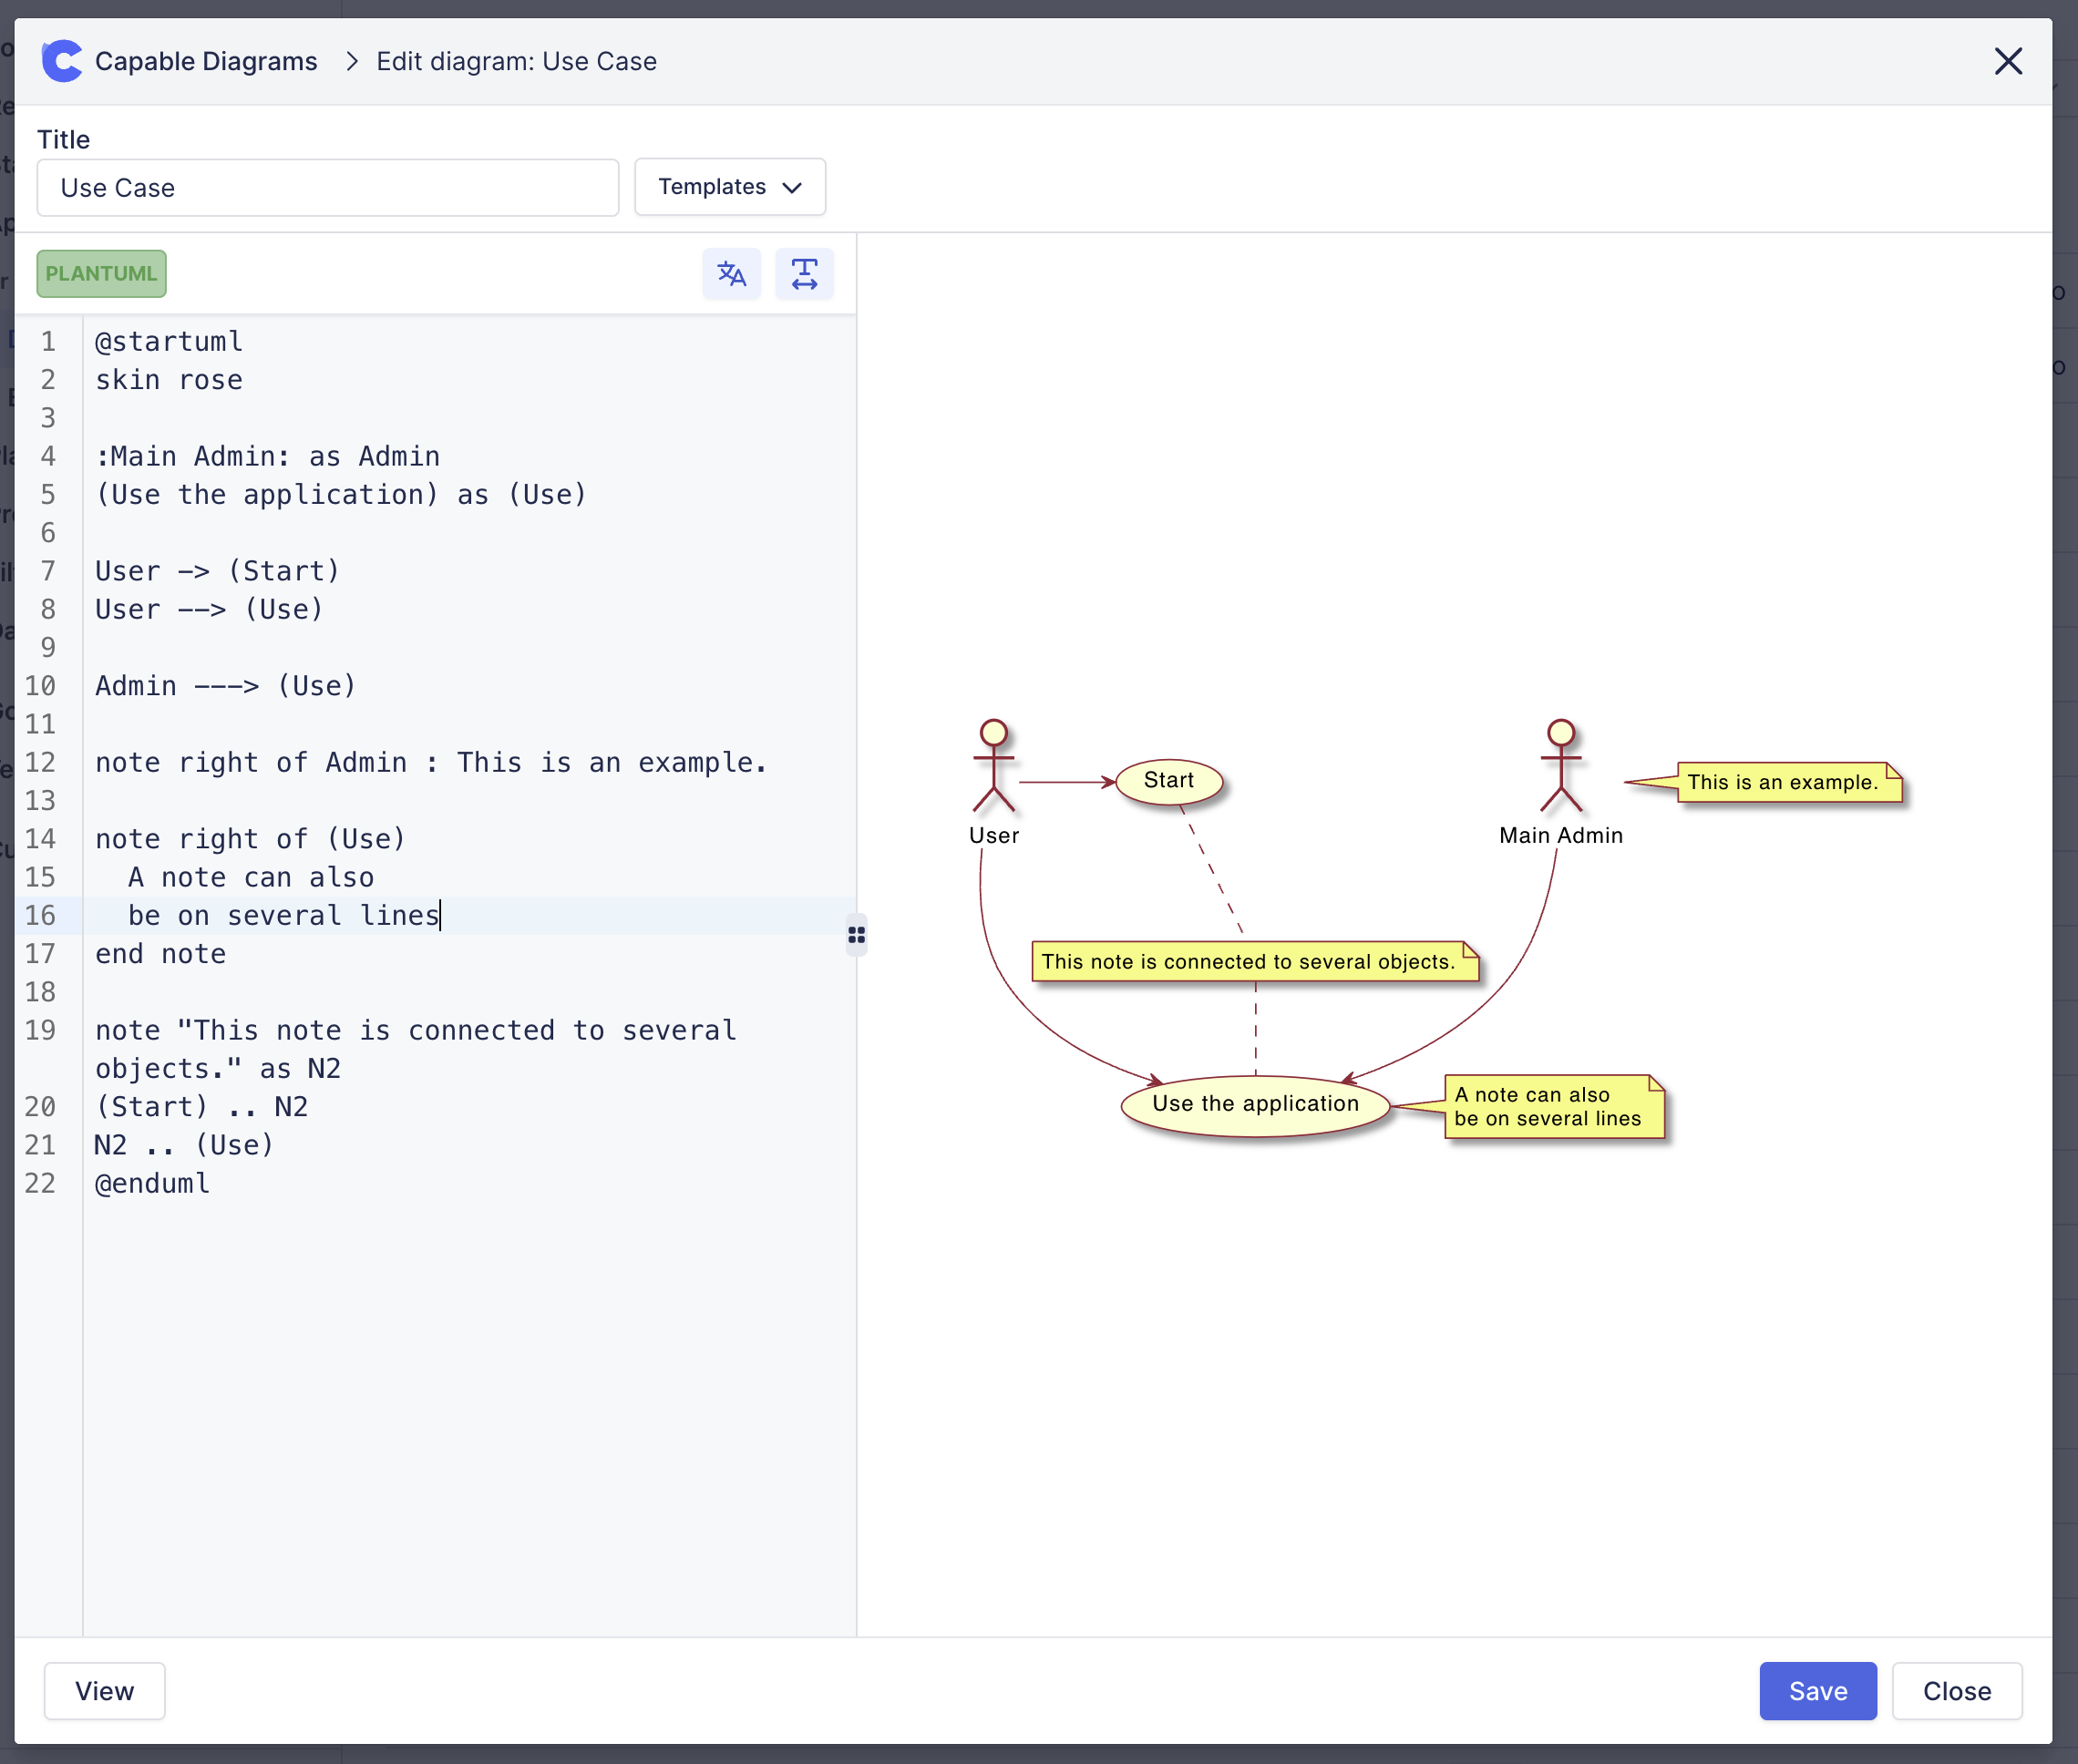Click the User actor figure in diagram

(993, 767)
